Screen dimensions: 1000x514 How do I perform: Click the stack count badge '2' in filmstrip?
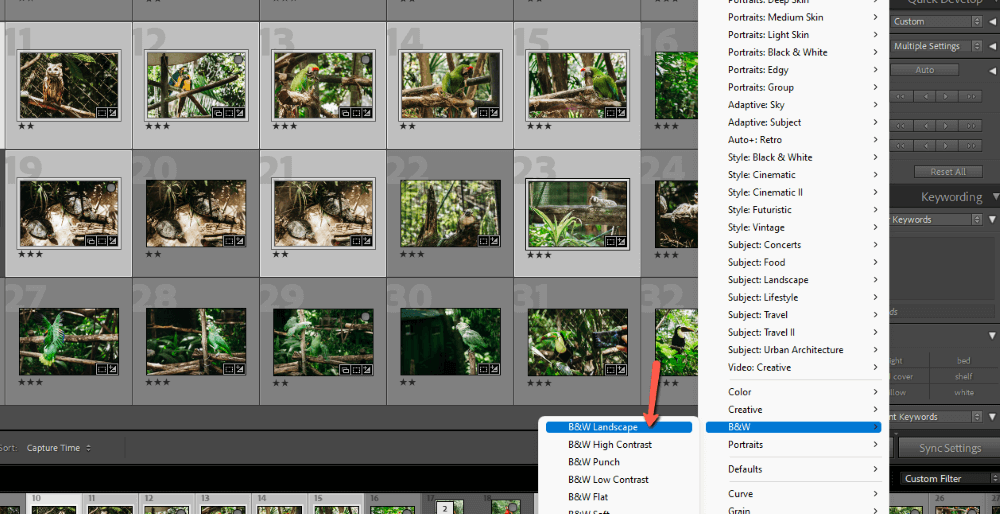point(445,508)
